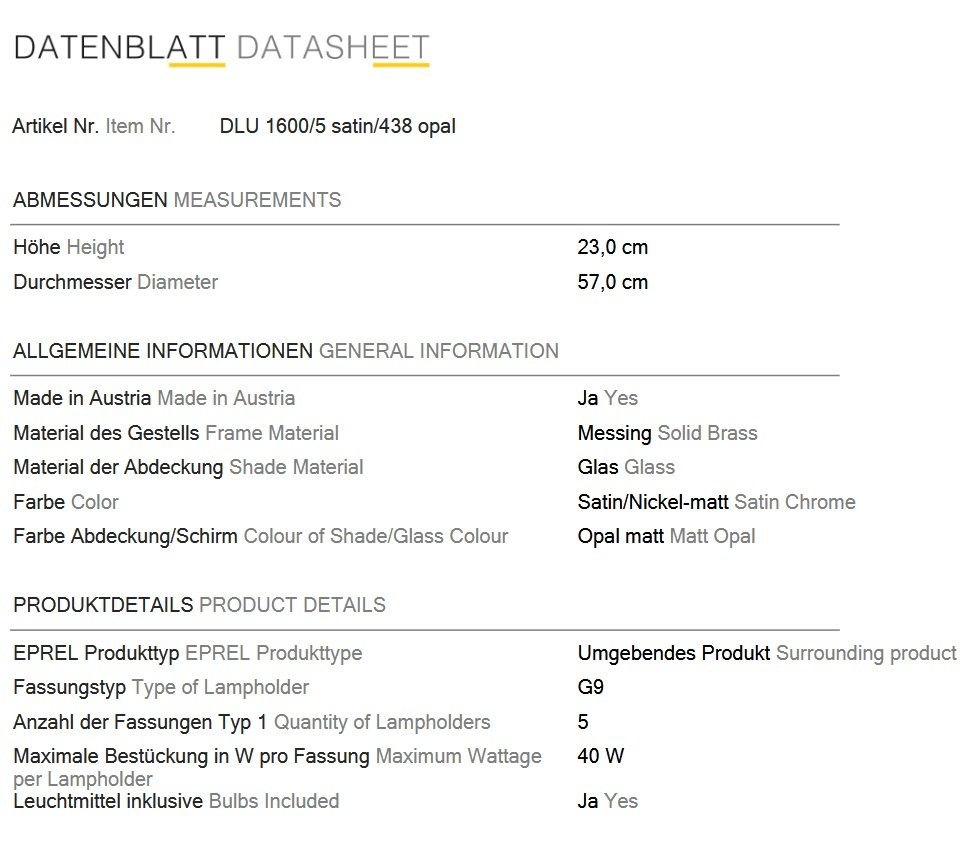Select the 40 W maximum wattage value

pos(601,756)
